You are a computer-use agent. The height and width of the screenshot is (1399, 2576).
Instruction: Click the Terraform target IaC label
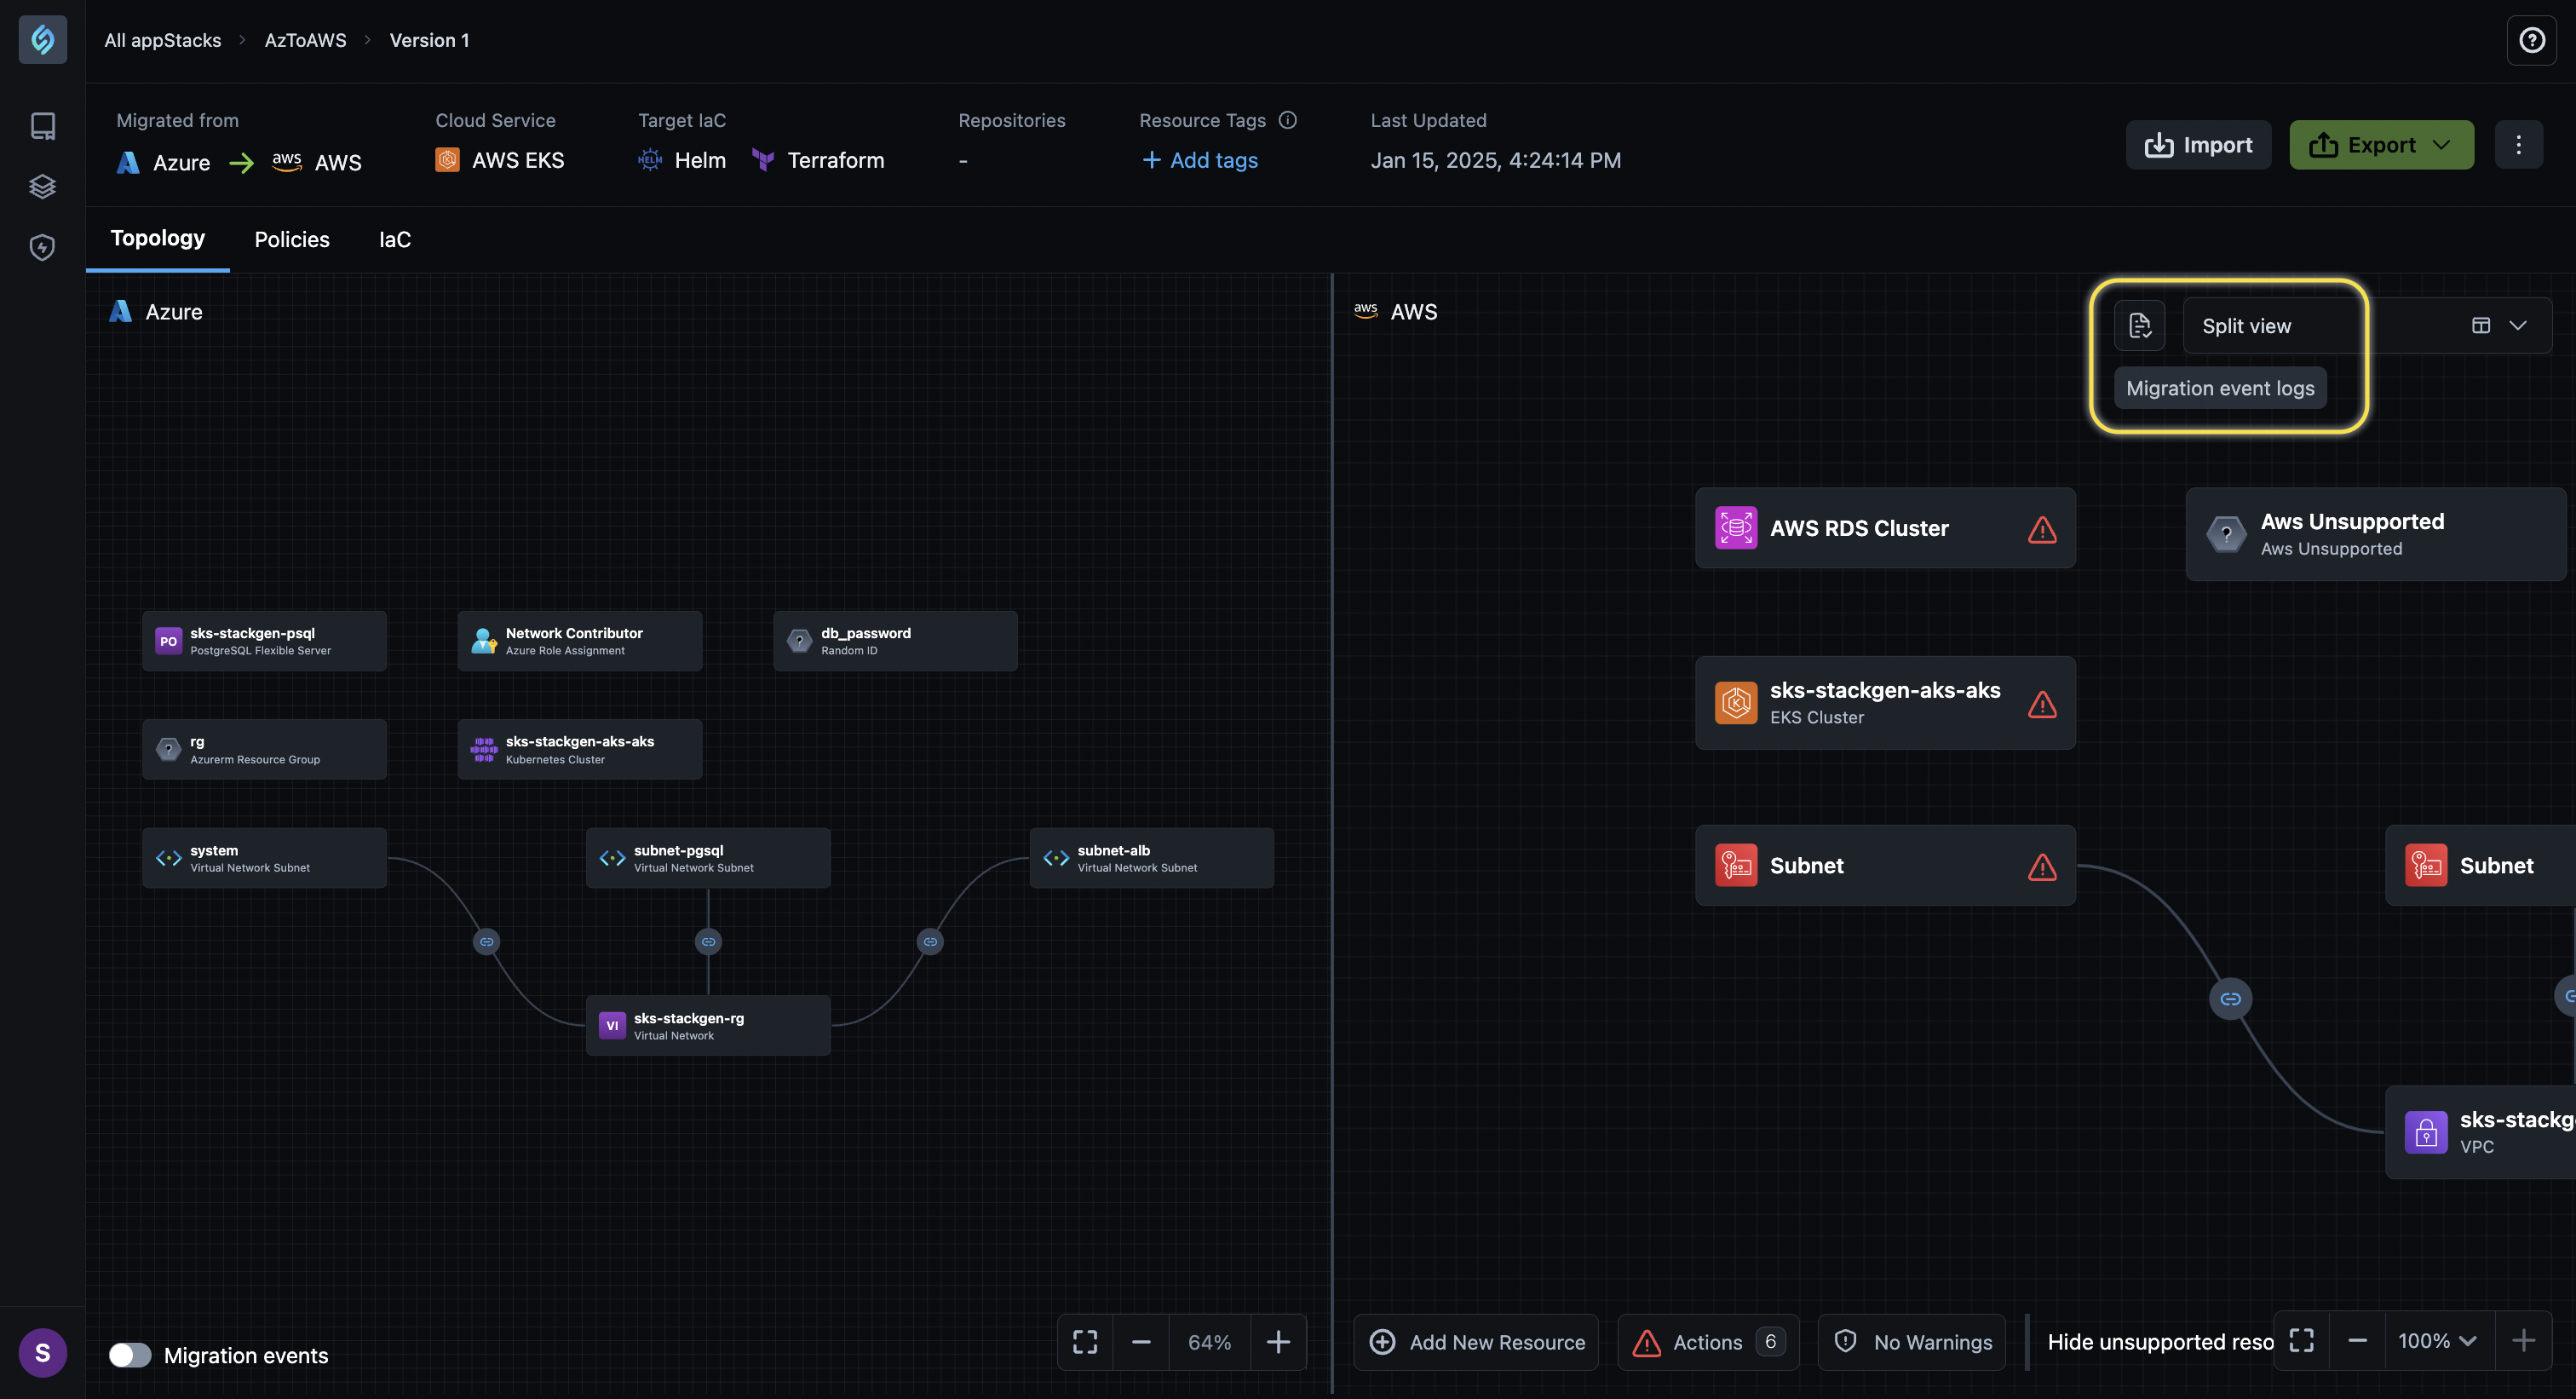(x=818, y=160)
